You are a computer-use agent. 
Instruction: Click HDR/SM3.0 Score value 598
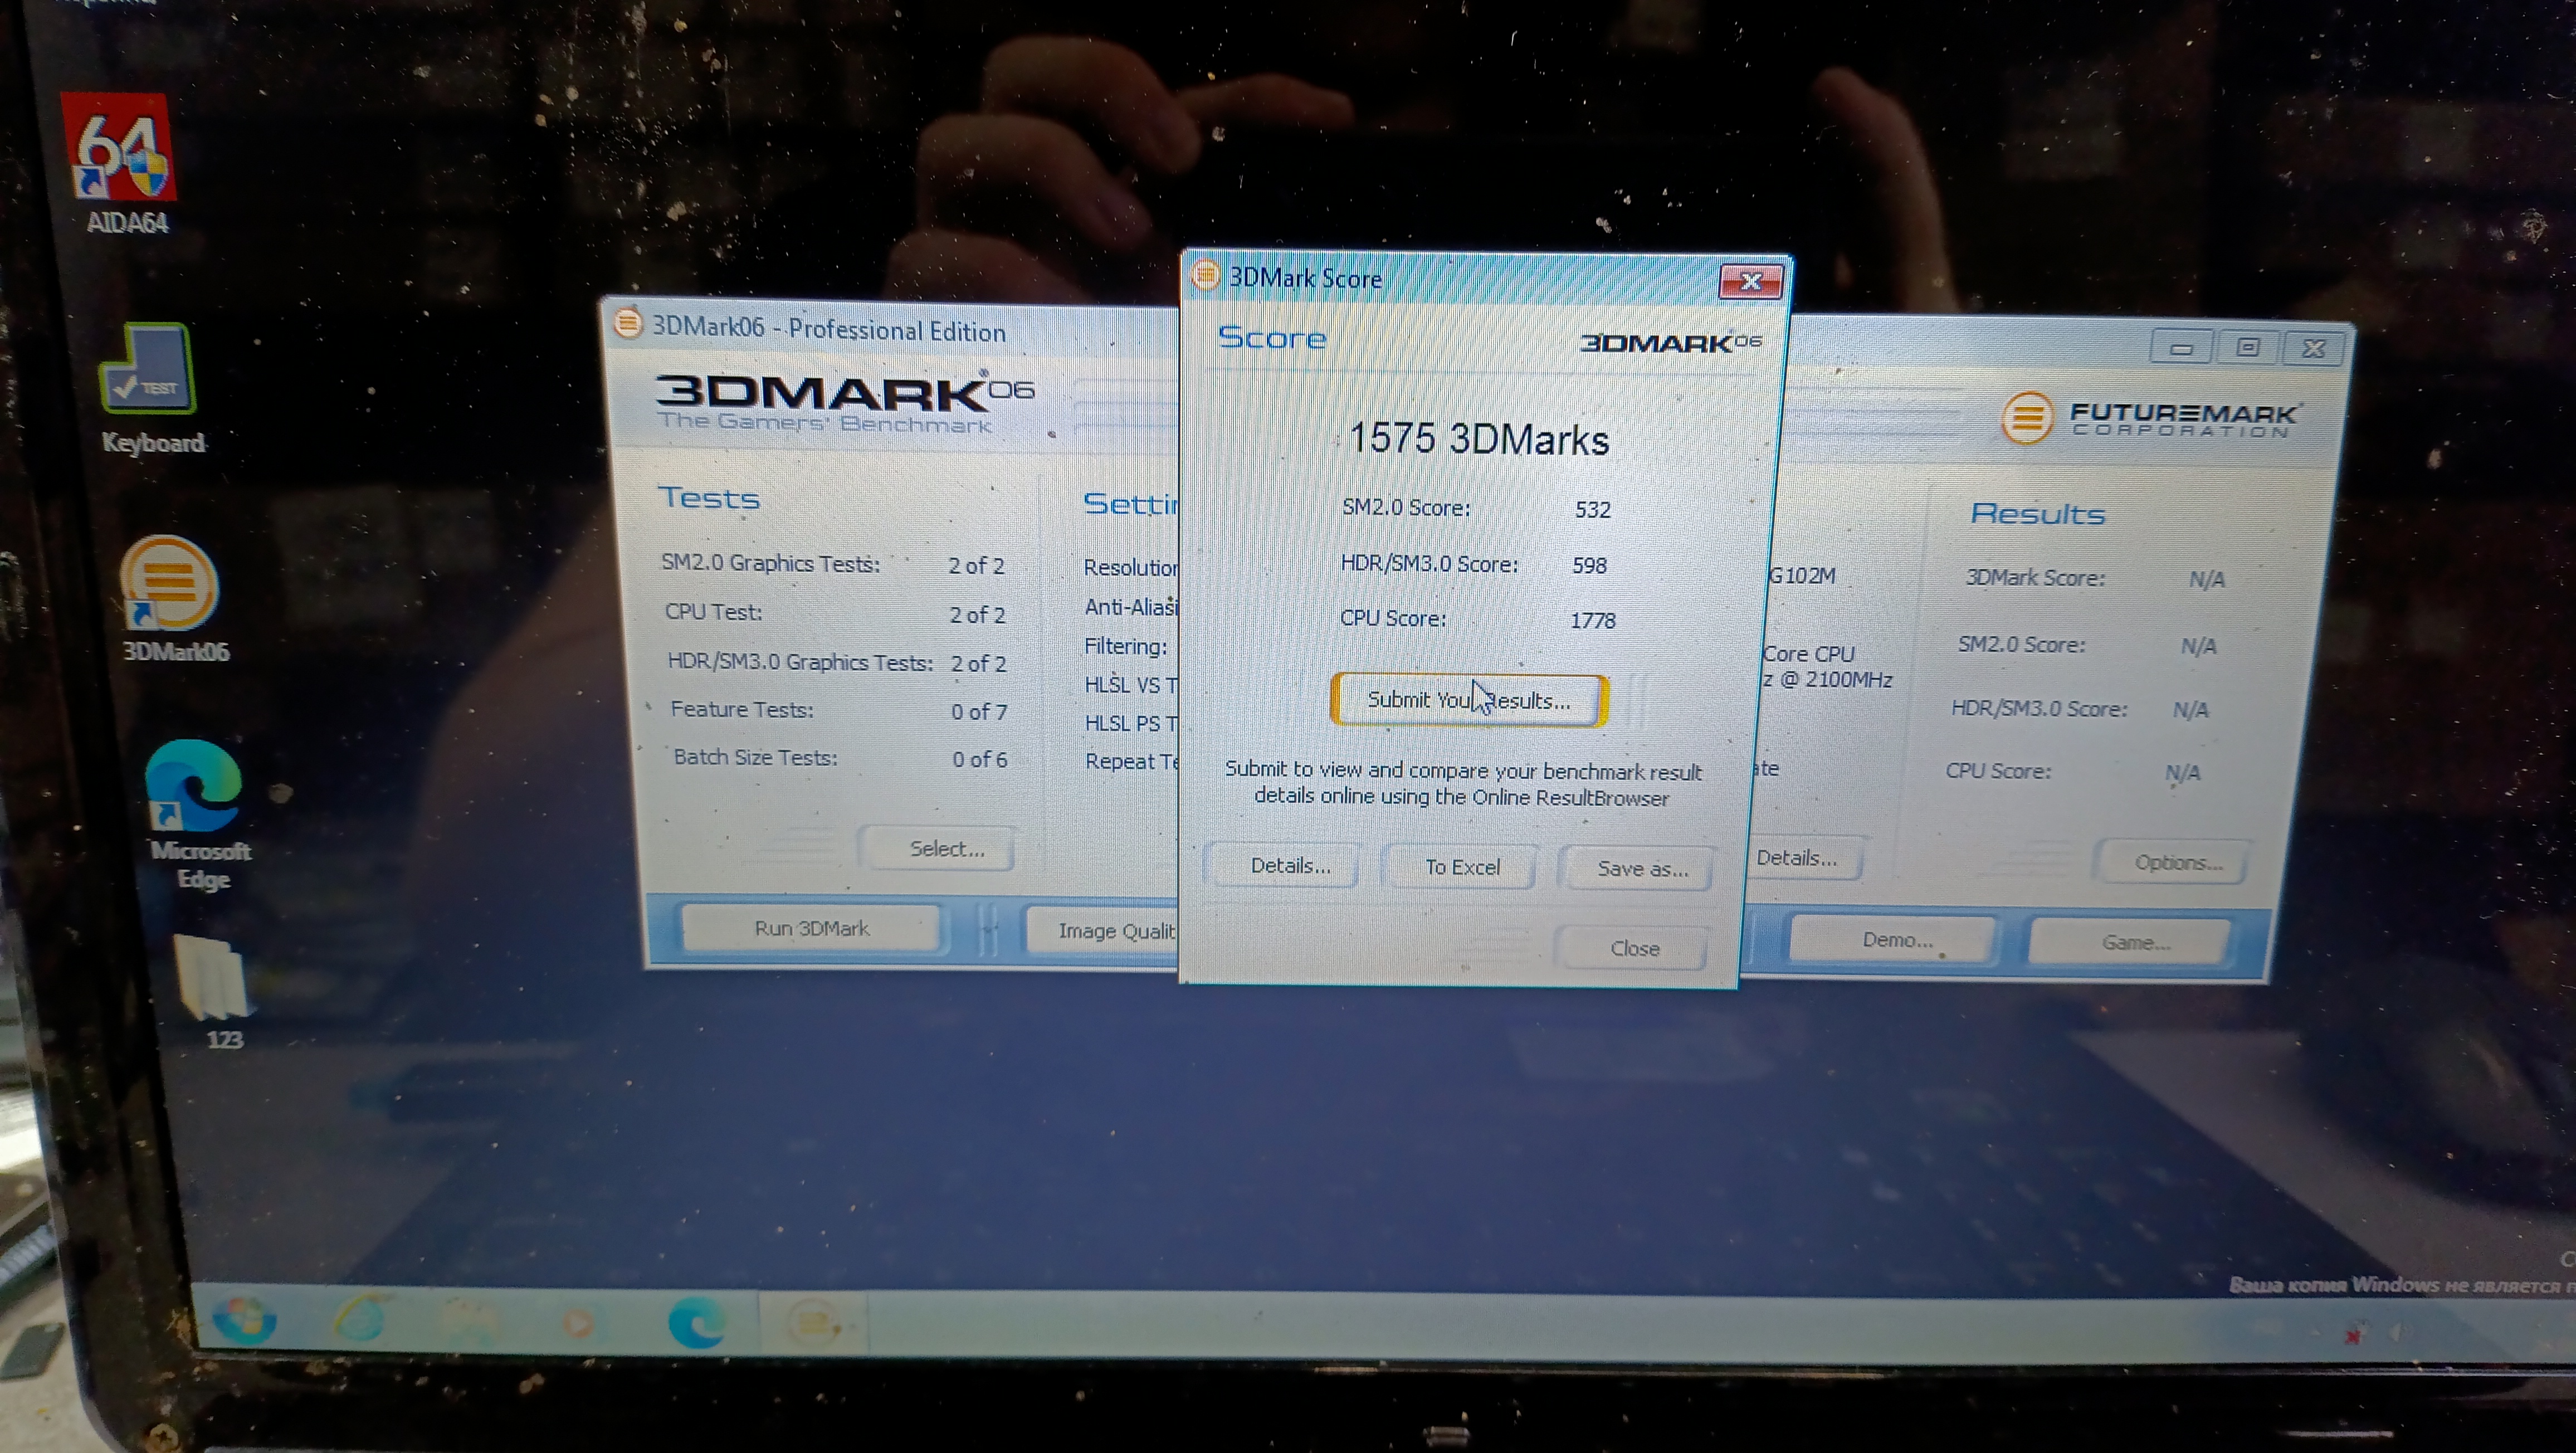click(1589, 565)
